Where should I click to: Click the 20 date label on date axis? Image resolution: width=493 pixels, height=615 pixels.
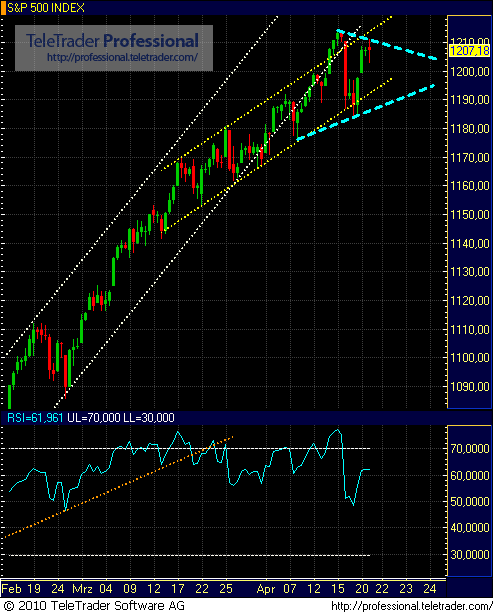pos(362,589)
